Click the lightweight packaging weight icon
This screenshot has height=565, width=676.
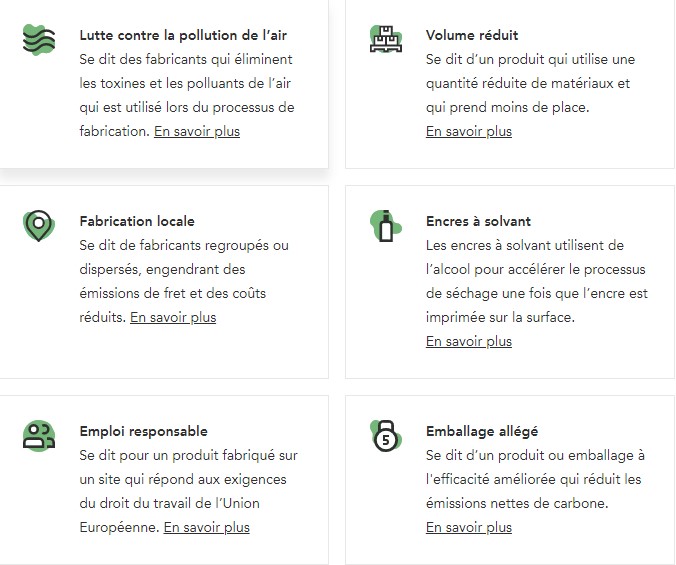(x=384, y=436)
